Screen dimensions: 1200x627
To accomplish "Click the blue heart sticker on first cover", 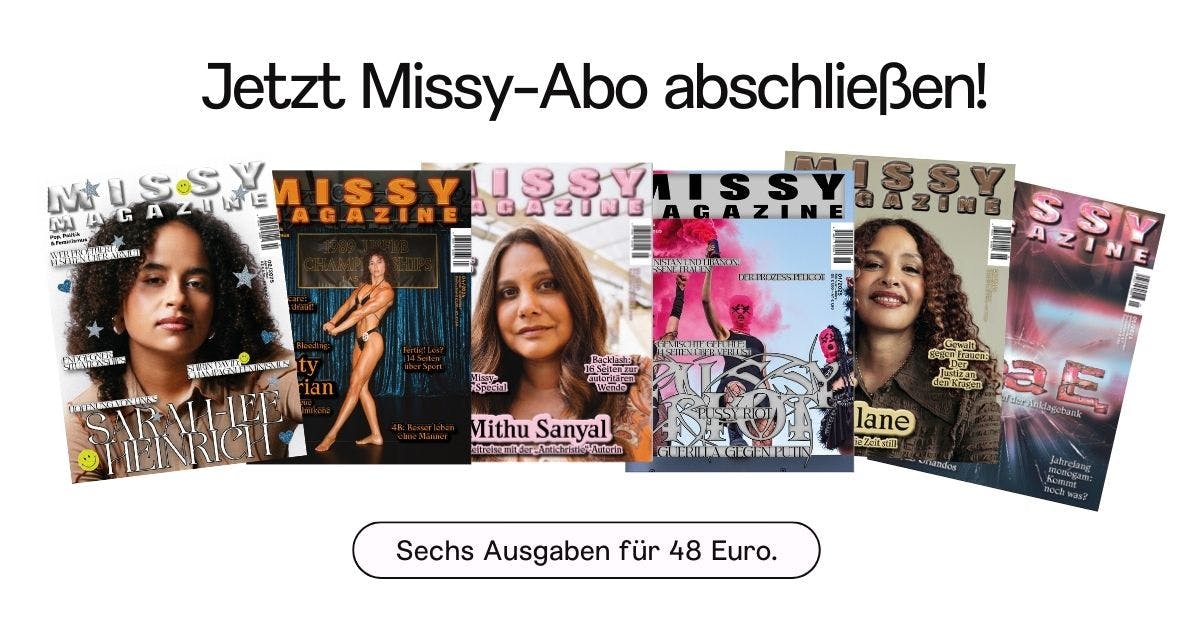I will [64, 284].
